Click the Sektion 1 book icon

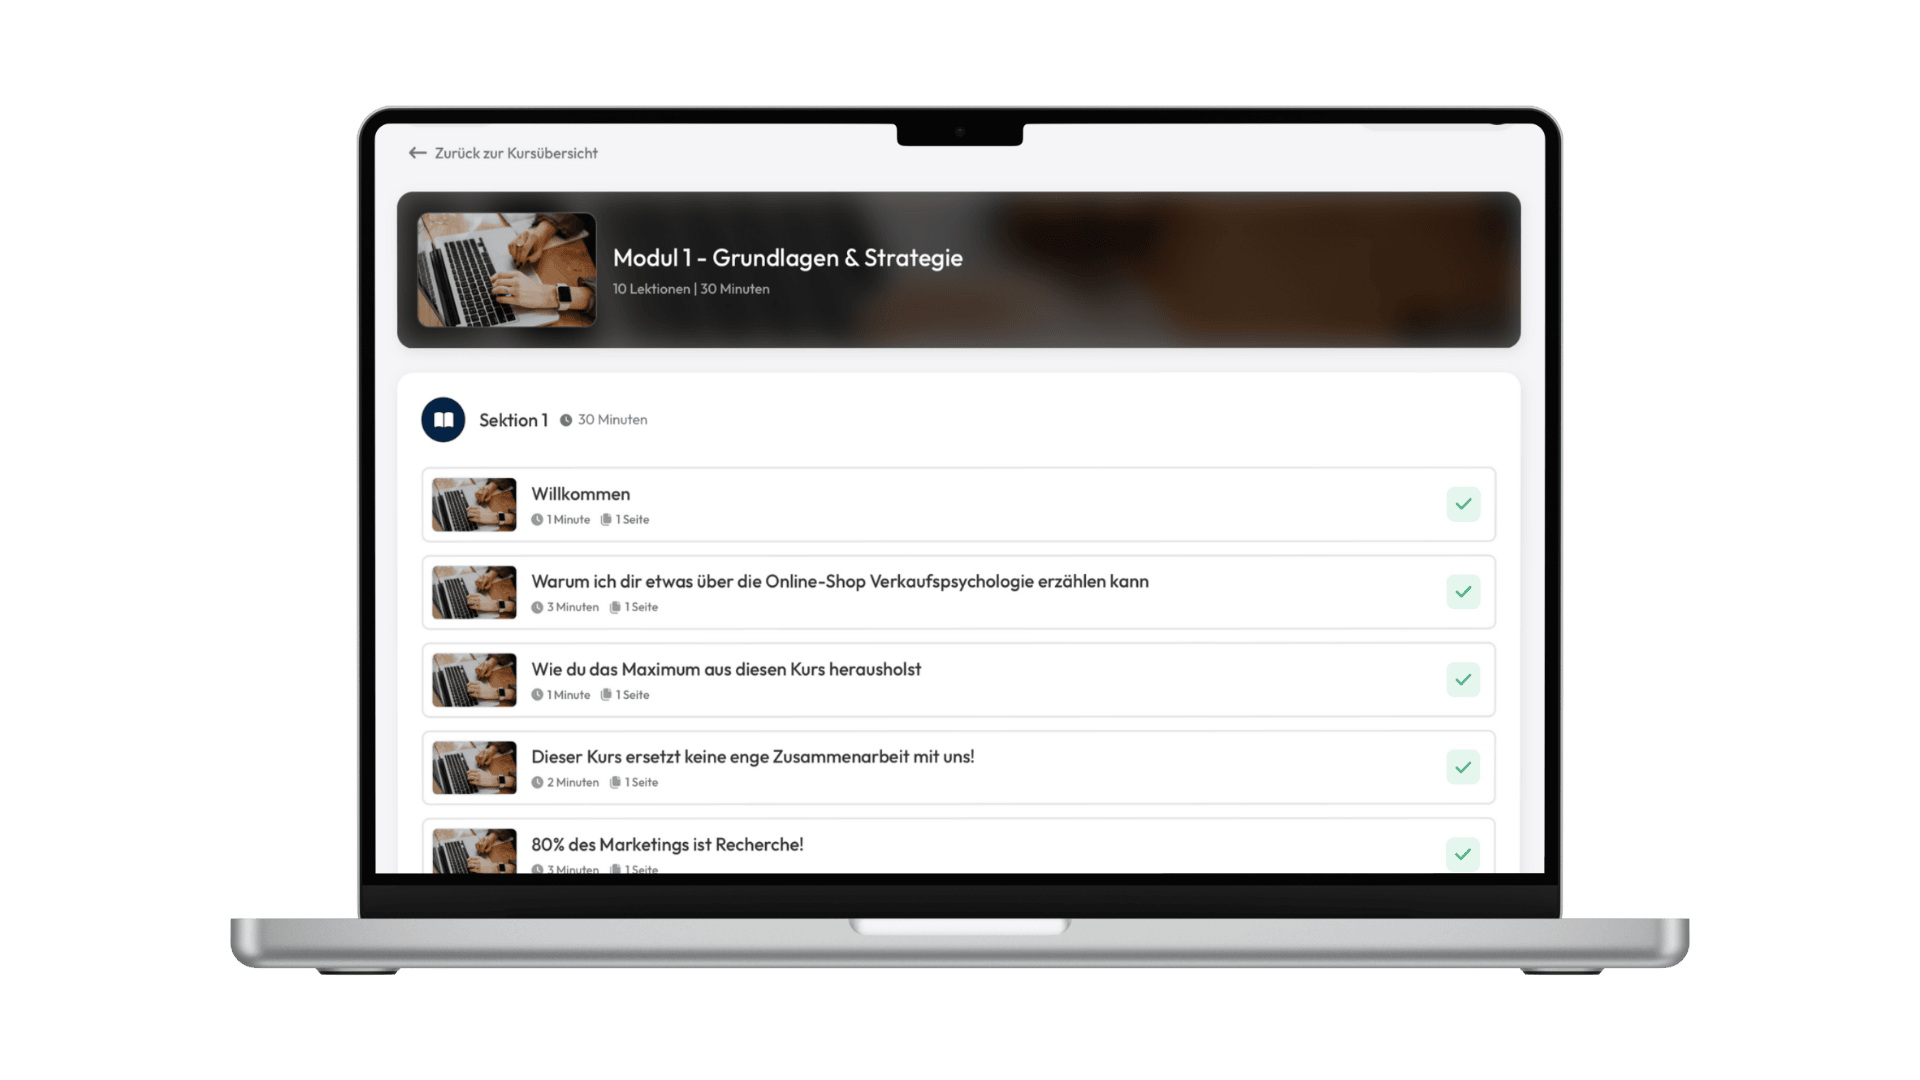(443, 420)
